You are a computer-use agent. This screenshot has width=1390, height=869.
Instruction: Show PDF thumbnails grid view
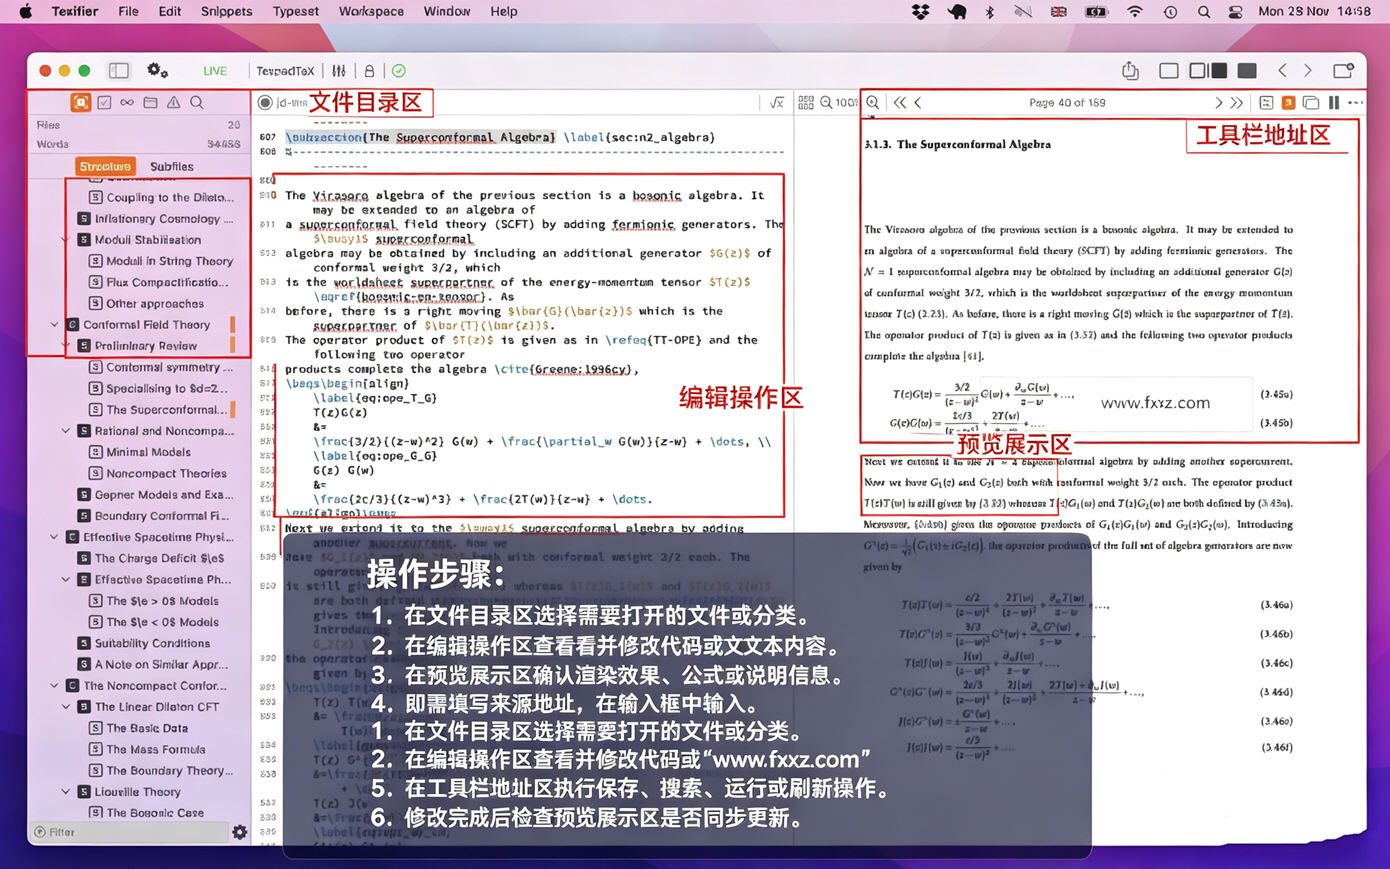click(806, 102)
